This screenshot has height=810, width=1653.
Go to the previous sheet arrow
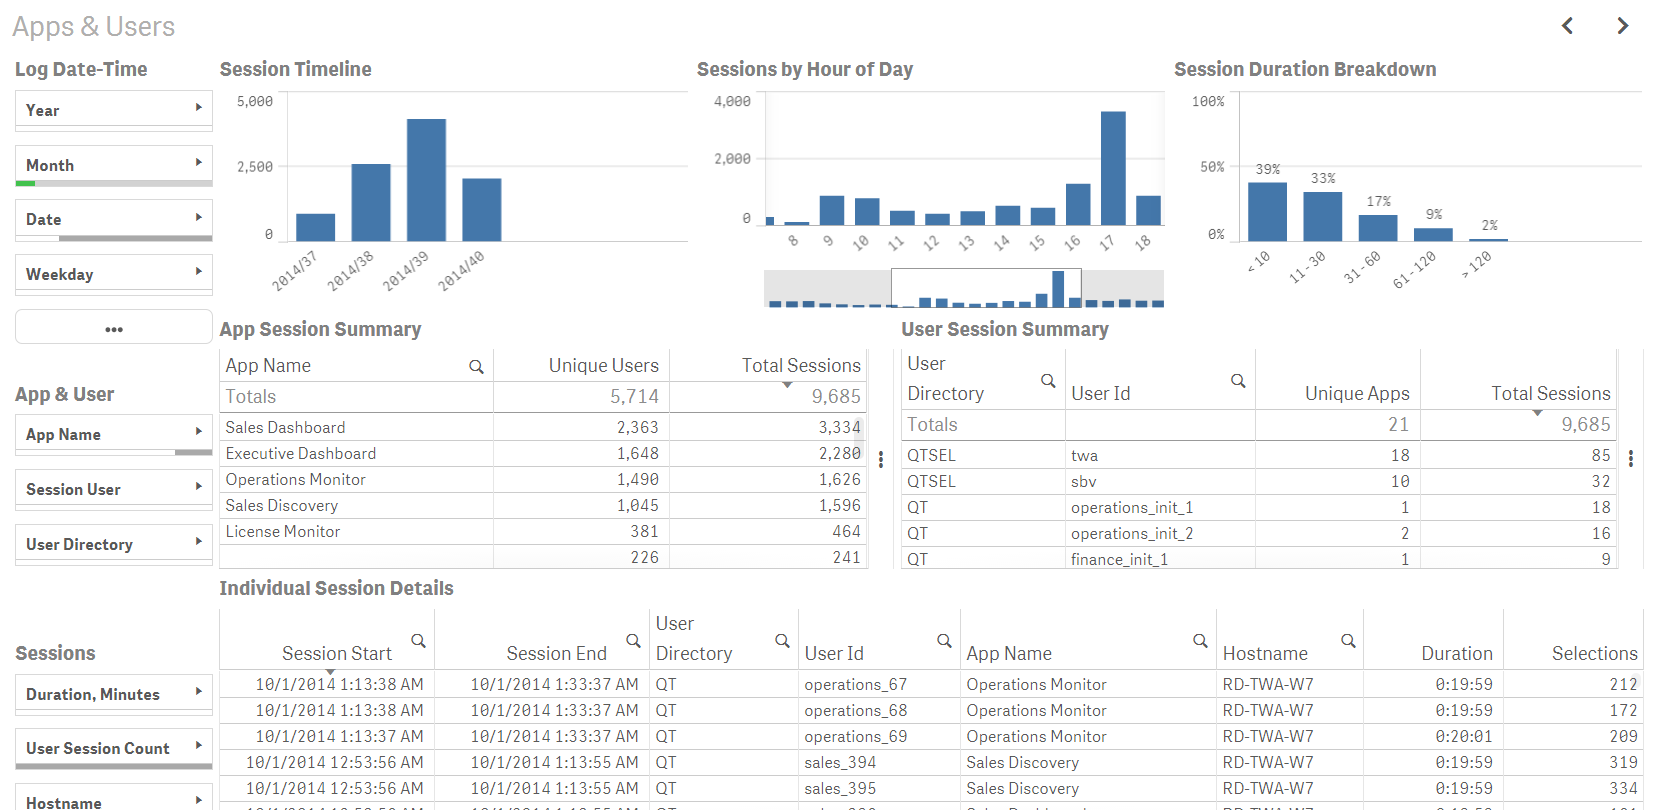click(x=1567, y=26)
